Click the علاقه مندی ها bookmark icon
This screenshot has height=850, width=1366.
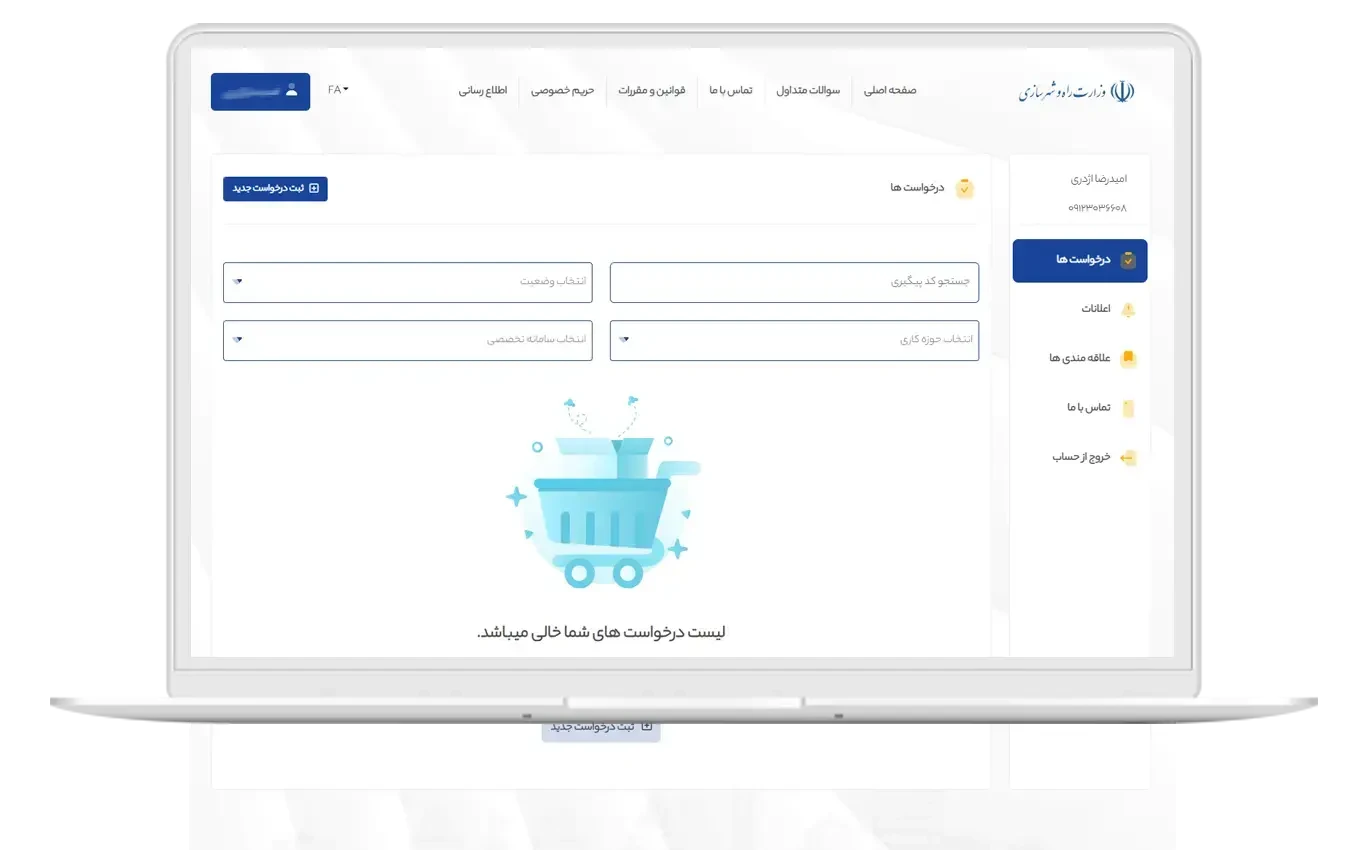pyautogui.click(x=1128, y=358)
